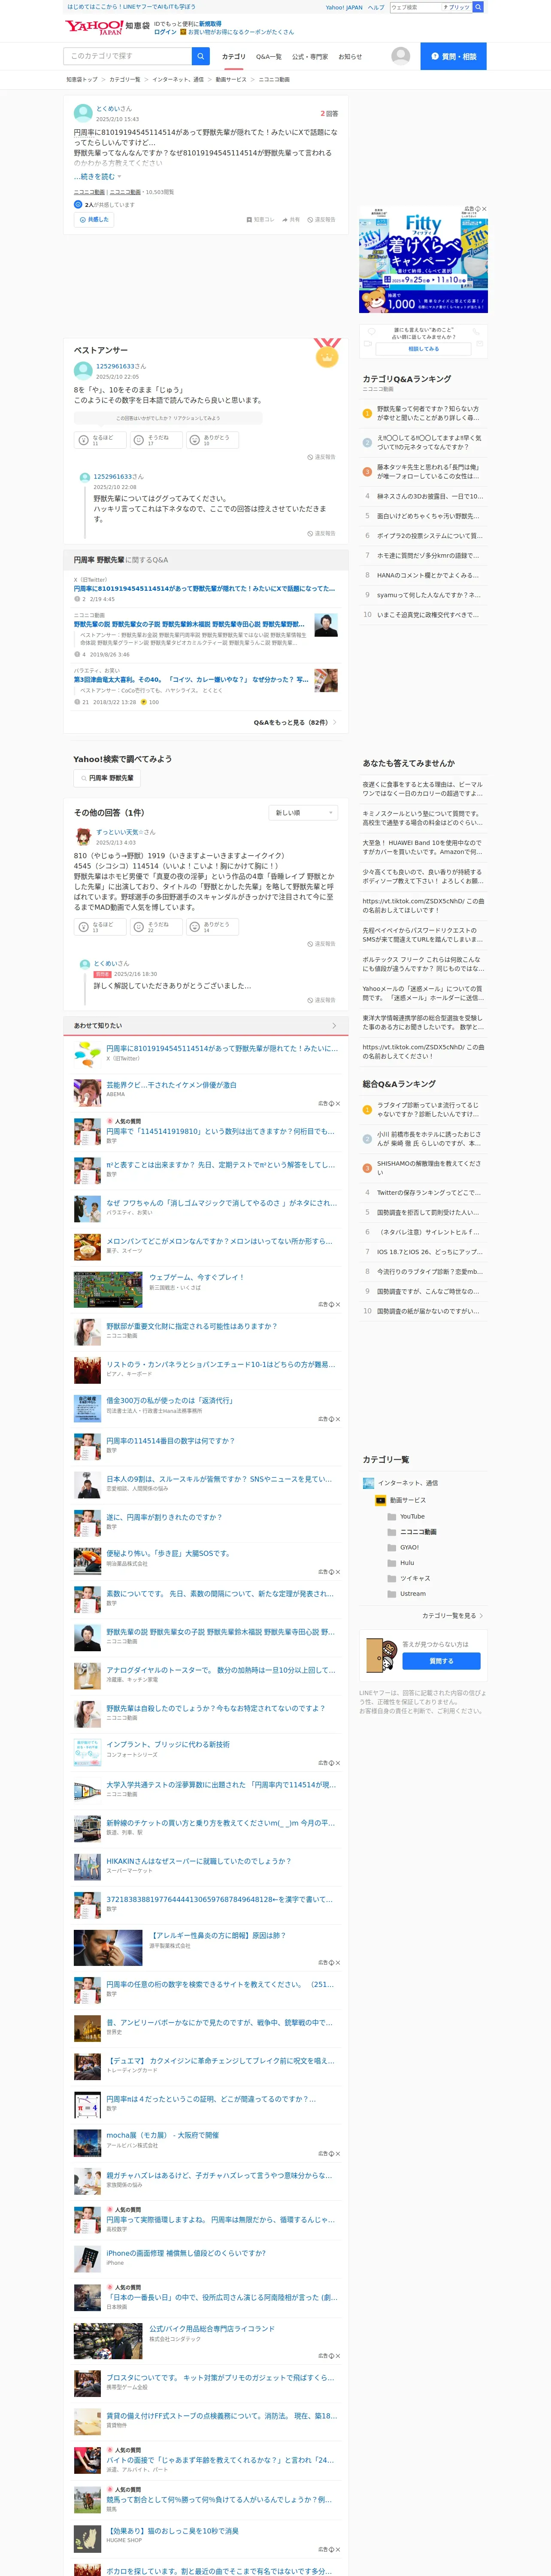The height and width of the screenshot is (2576, 551).
Task: Open the user profile avatar icon
Action: coord(400,56)
